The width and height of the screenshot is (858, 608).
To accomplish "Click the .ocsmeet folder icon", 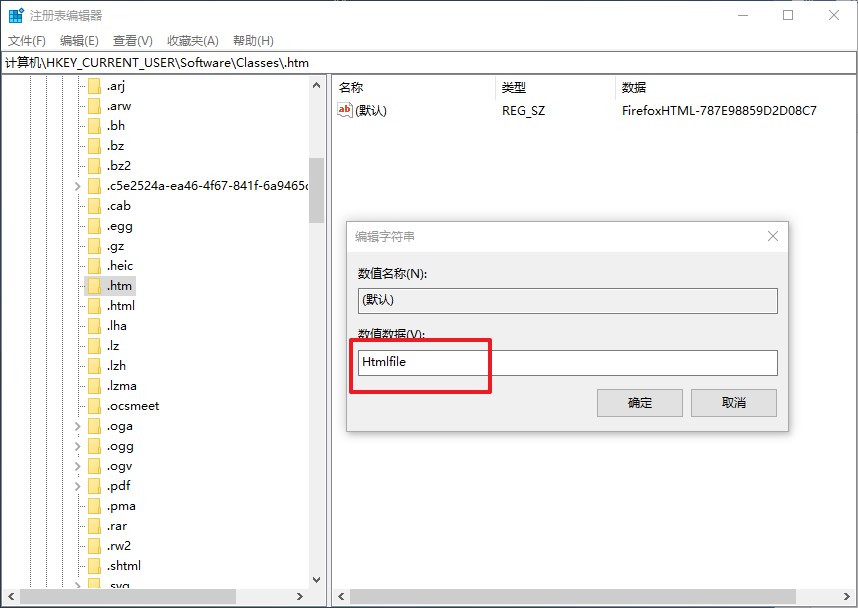I will [95, 406].
